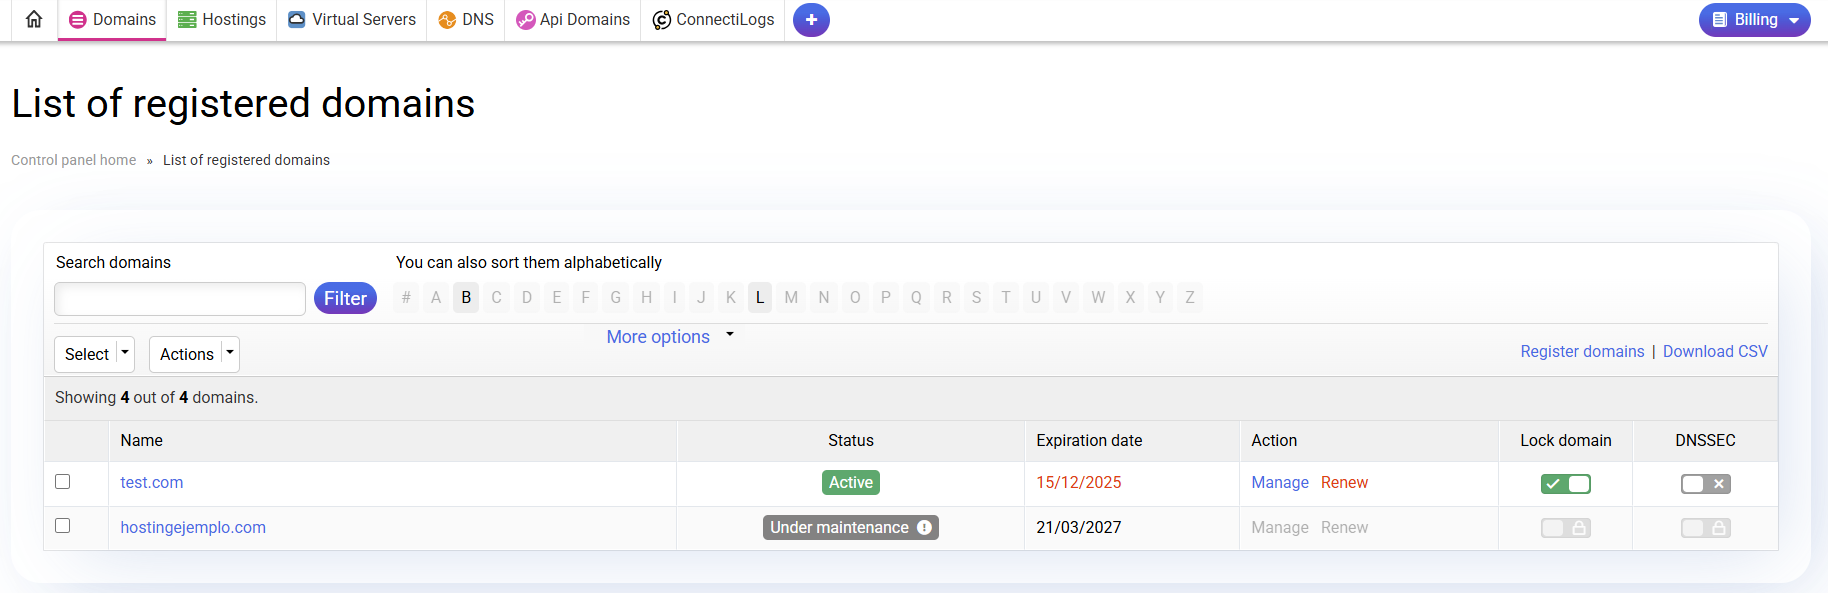The height and width of the screenshot is (593, 1828).
Task: Click the info icon on Under maintenance badge
Action: (x=924, y=527)
